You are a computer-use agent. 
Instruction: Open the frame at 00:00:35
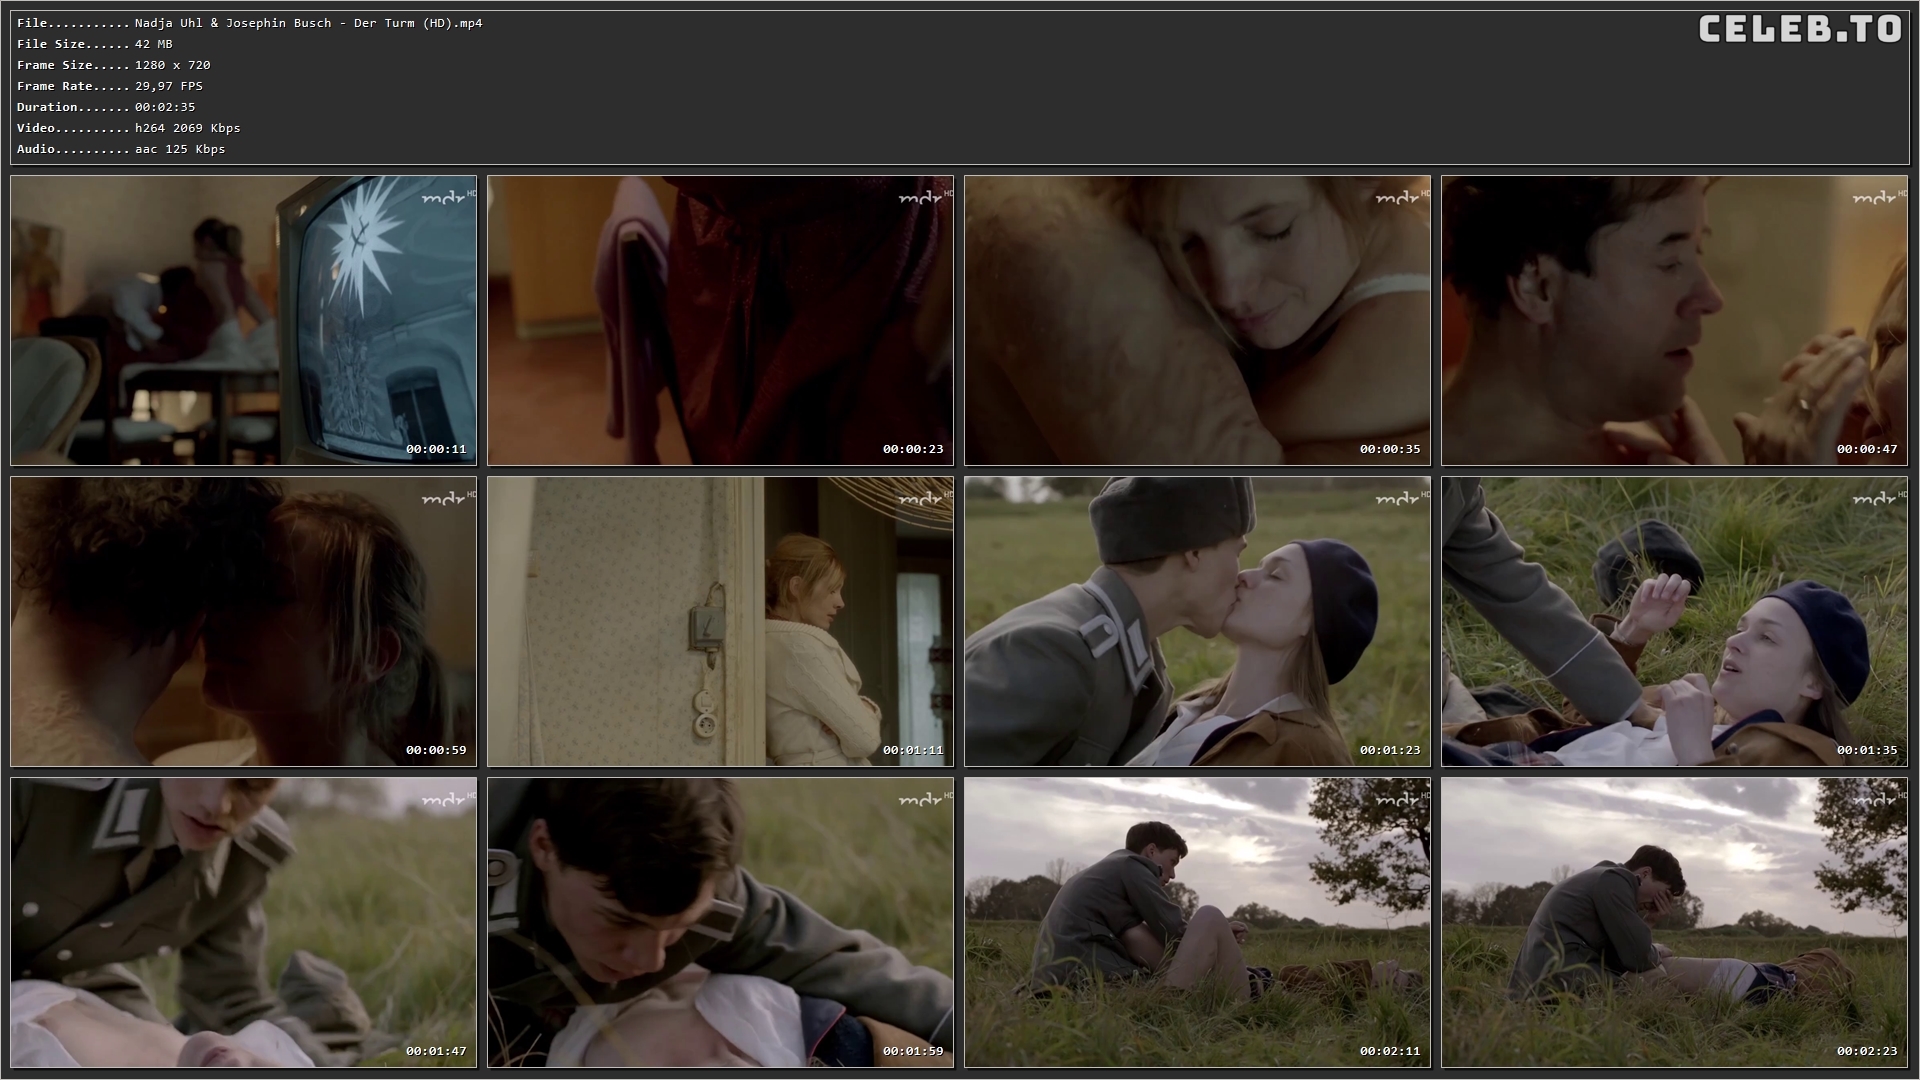pos(1197,320)
